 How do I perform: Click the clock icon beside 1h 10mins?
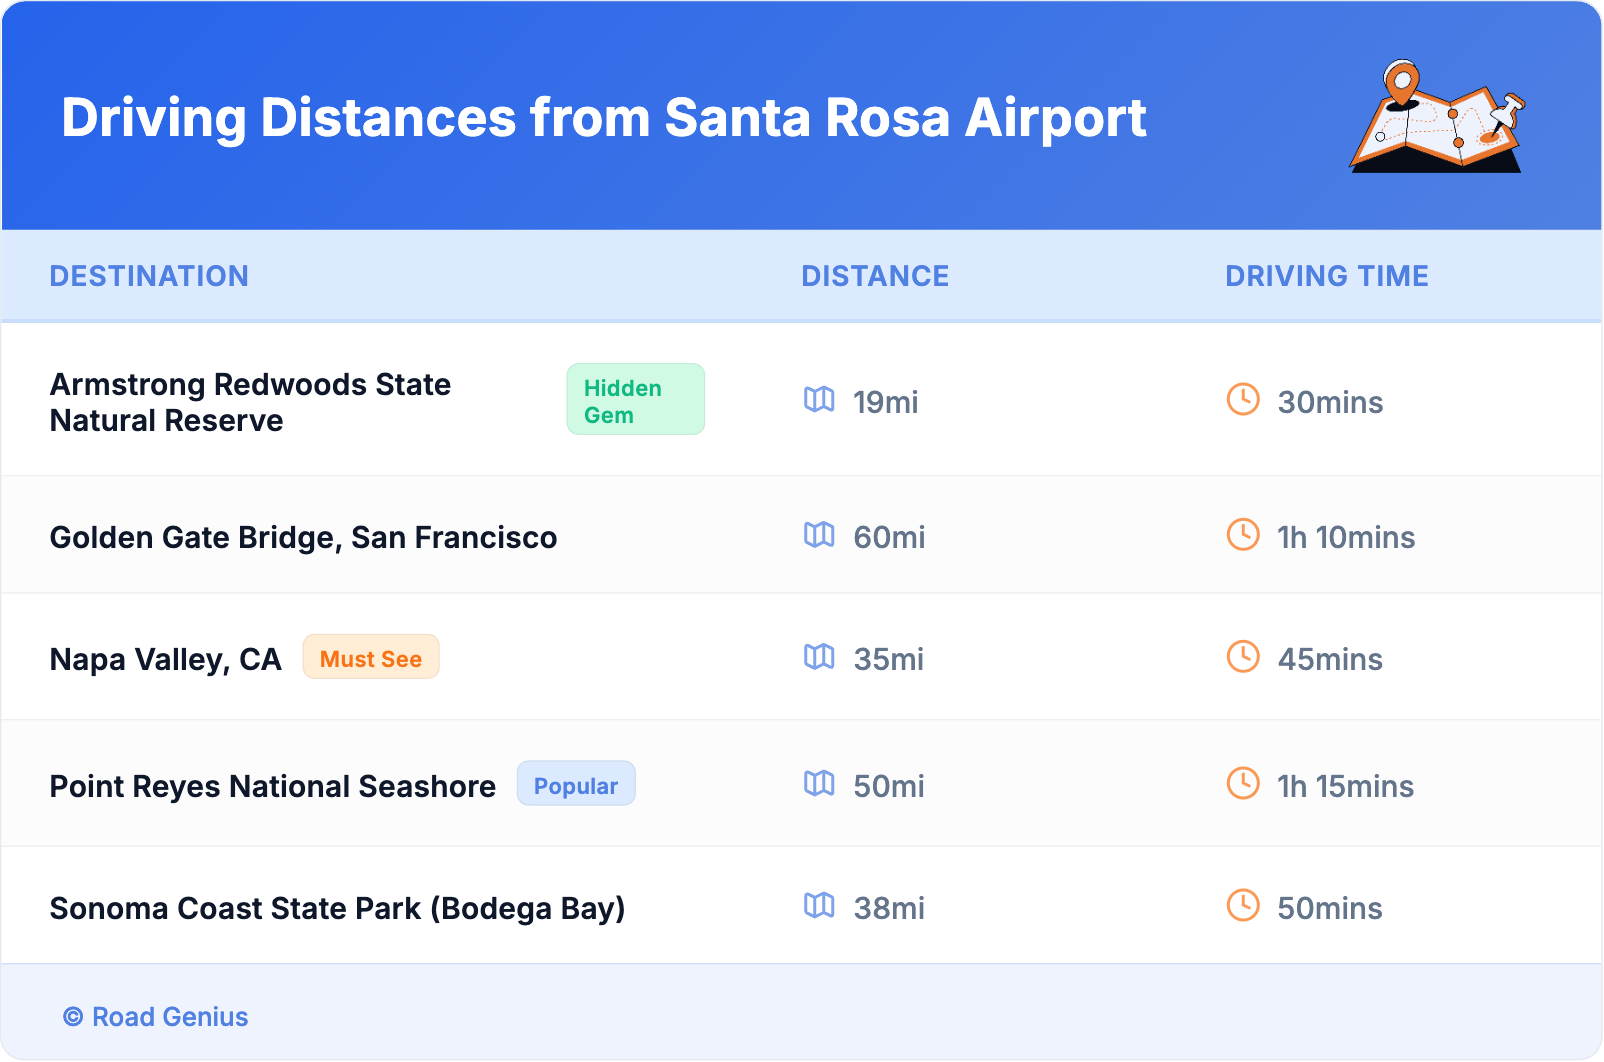coord(1243,535)
